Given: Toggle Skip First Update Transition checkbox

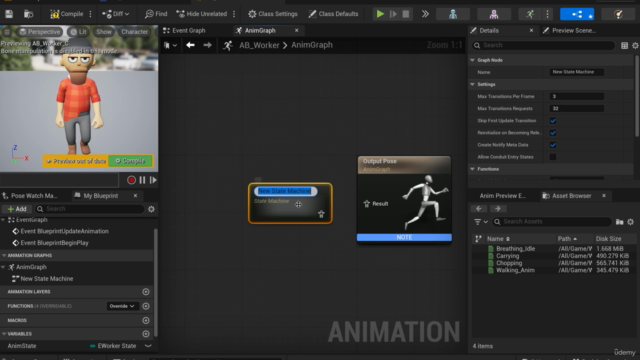Looking at the screenshot, I should [553, 121].
